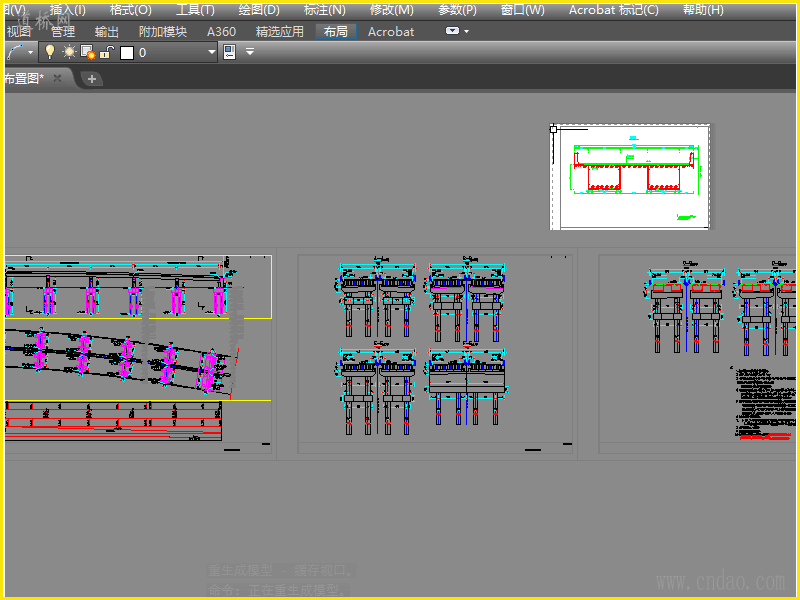Close the 布置图 drawing tab
Viewport: 800px width, 600px height.
tap(58, 78)
